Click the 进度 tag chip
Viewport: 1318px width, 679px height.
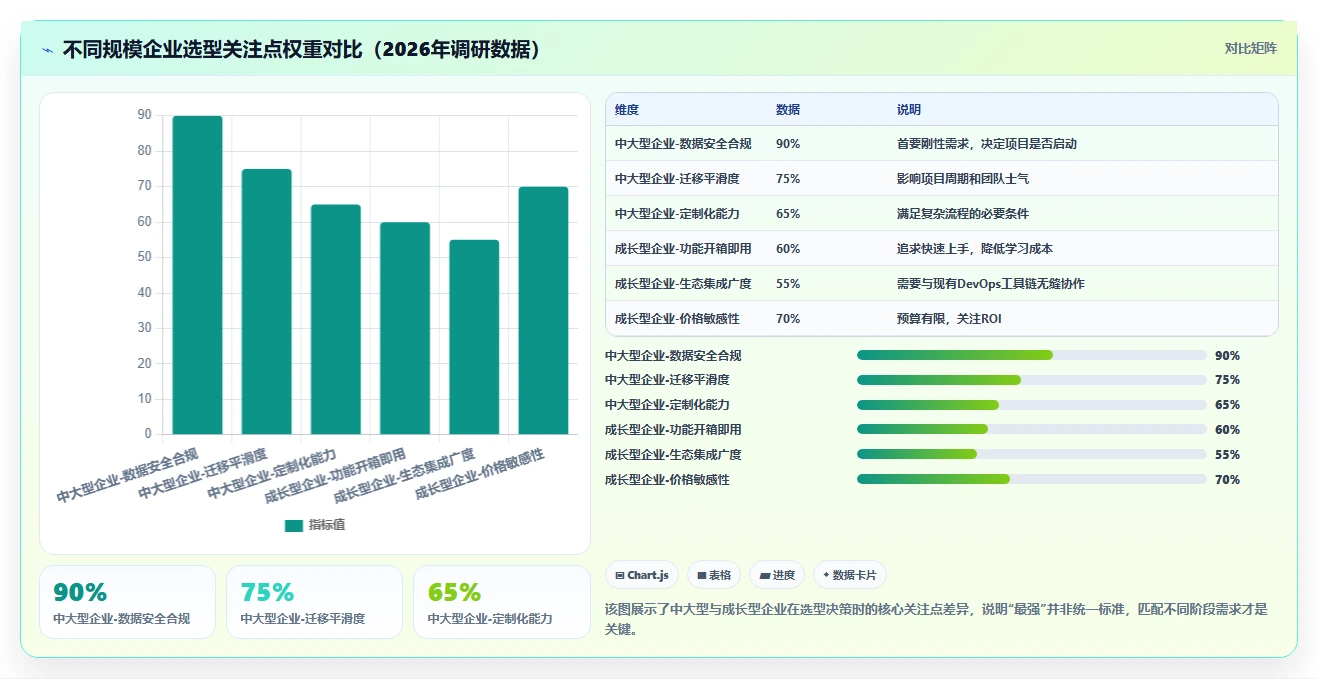pyautogui.click(x=777, y=575)
